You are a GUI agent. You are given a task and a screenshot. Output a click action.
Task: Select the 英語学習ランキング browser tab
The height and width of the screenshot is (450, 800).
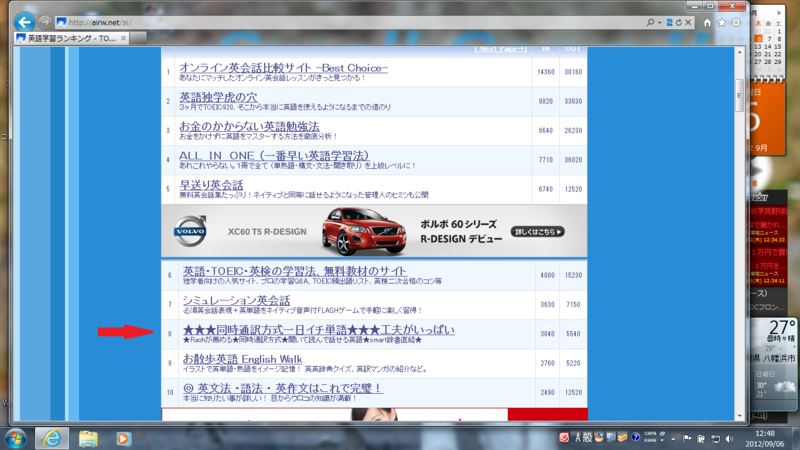click(x=71, y=38)
